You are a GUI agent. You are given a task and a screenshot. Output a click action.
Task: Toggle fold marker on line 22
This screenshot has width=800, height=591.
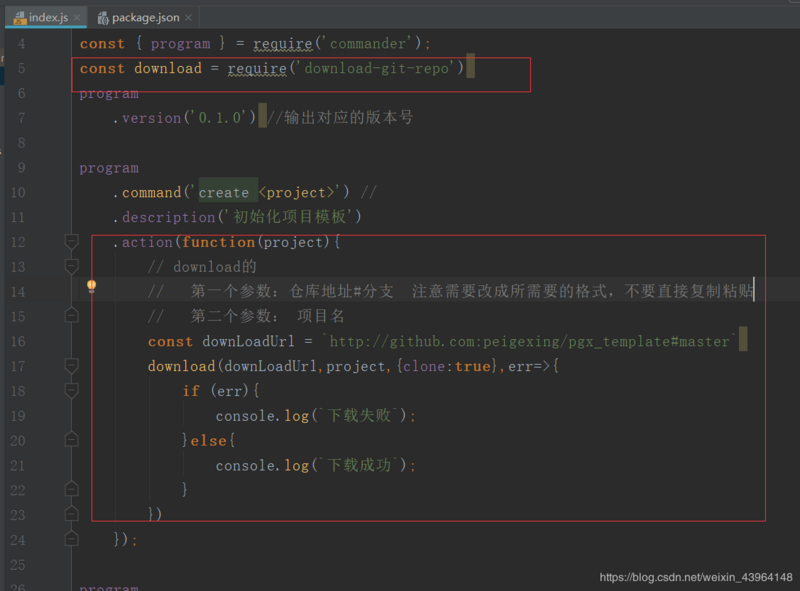point(71,489)
